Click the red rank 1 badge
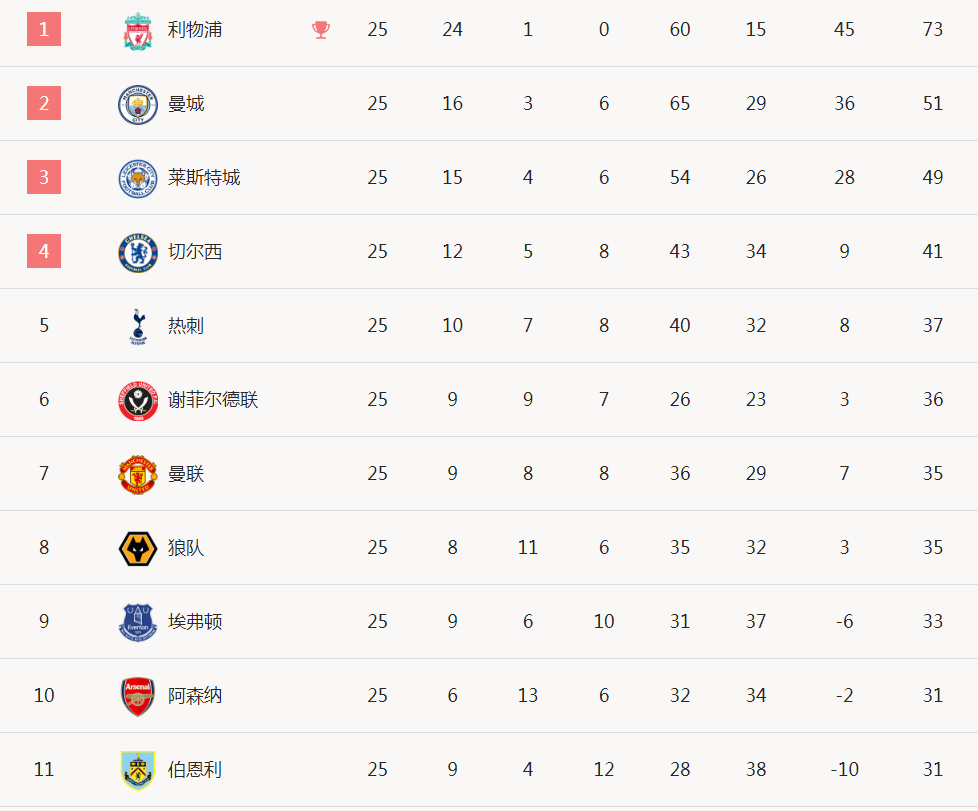Image resolution: width=978 pixels, height=811 pixels. coord(44,29)
